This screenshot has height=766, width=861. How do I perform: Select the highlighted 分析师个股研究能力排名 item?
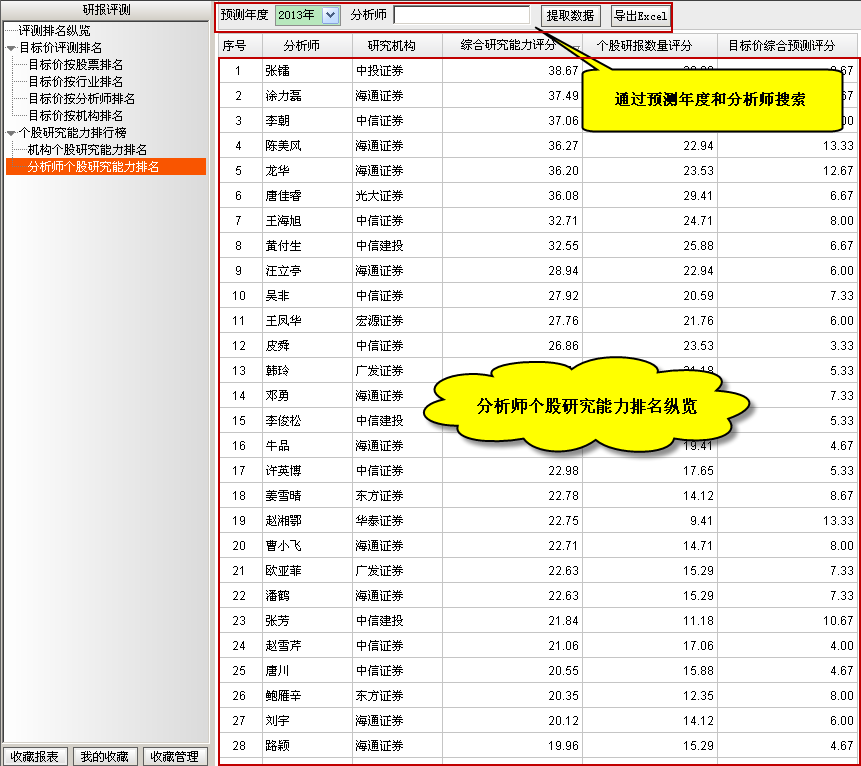(93, 167)
